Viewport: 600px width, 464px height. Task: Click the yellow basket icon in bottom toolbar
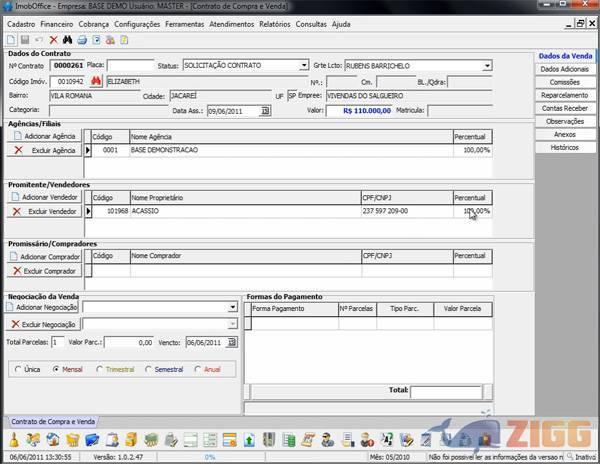coord(72,440)
